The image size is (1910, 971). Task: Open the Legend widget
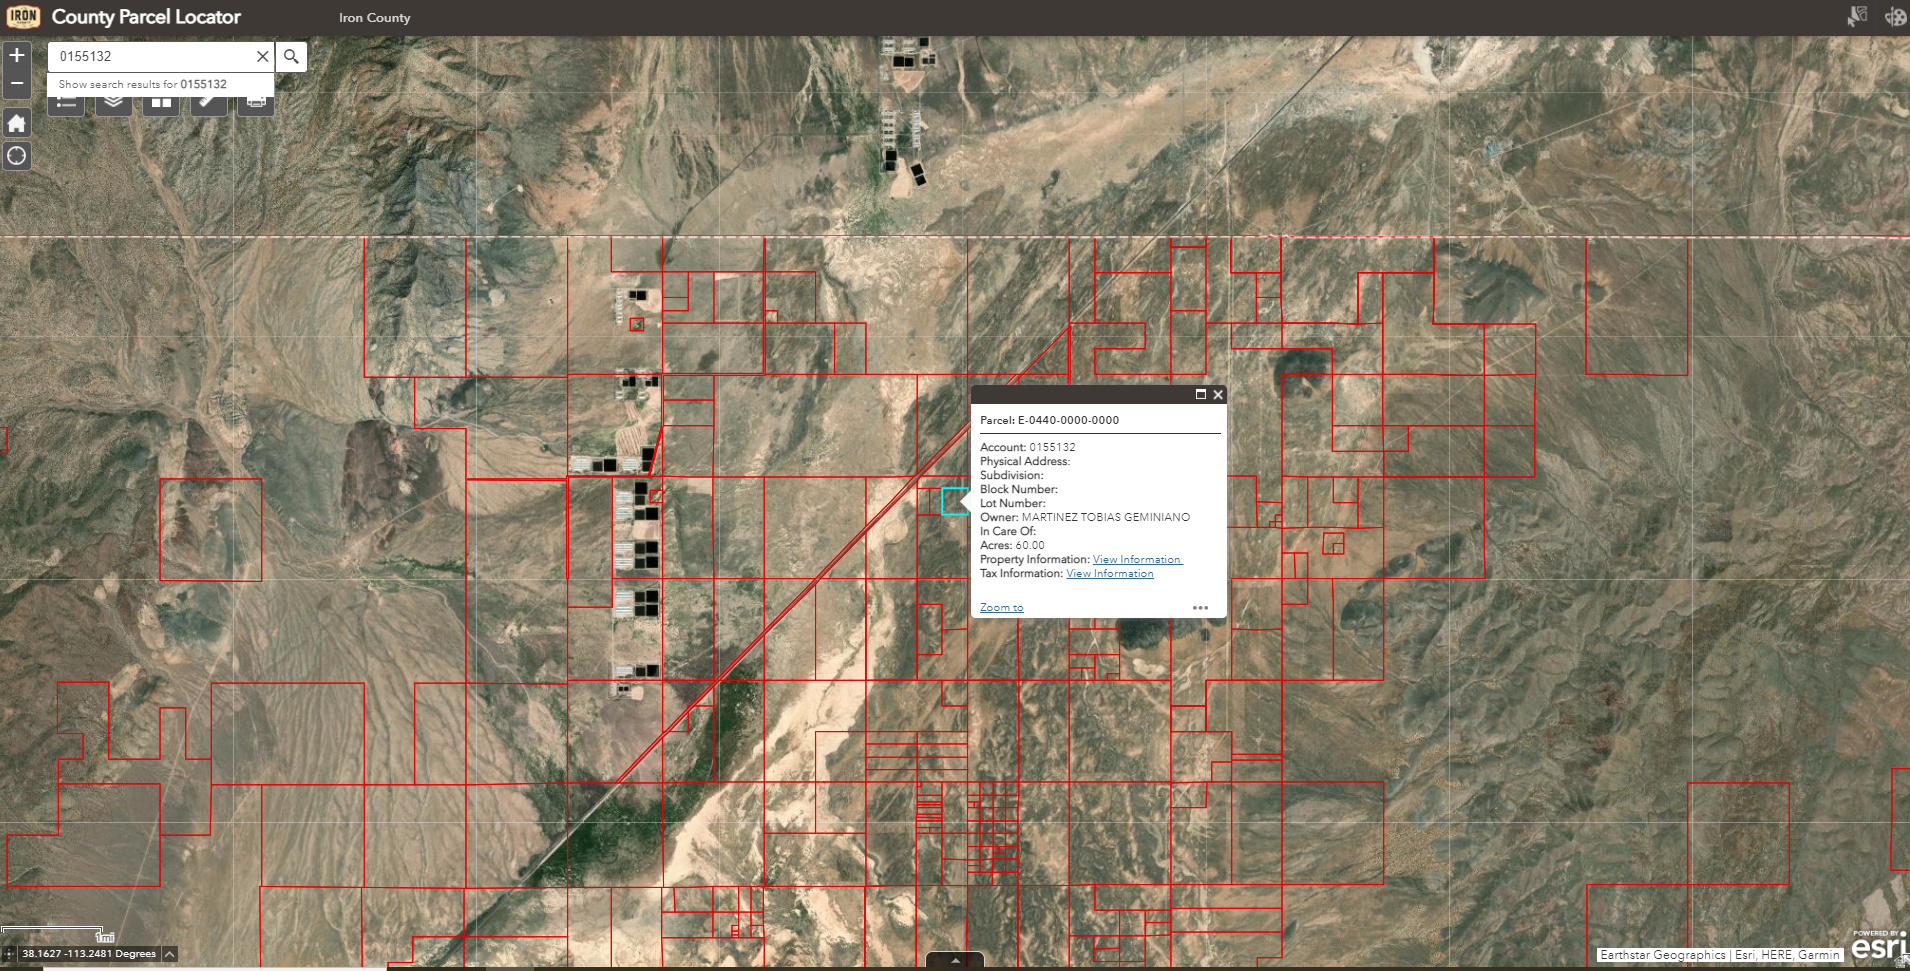[65, 103]
